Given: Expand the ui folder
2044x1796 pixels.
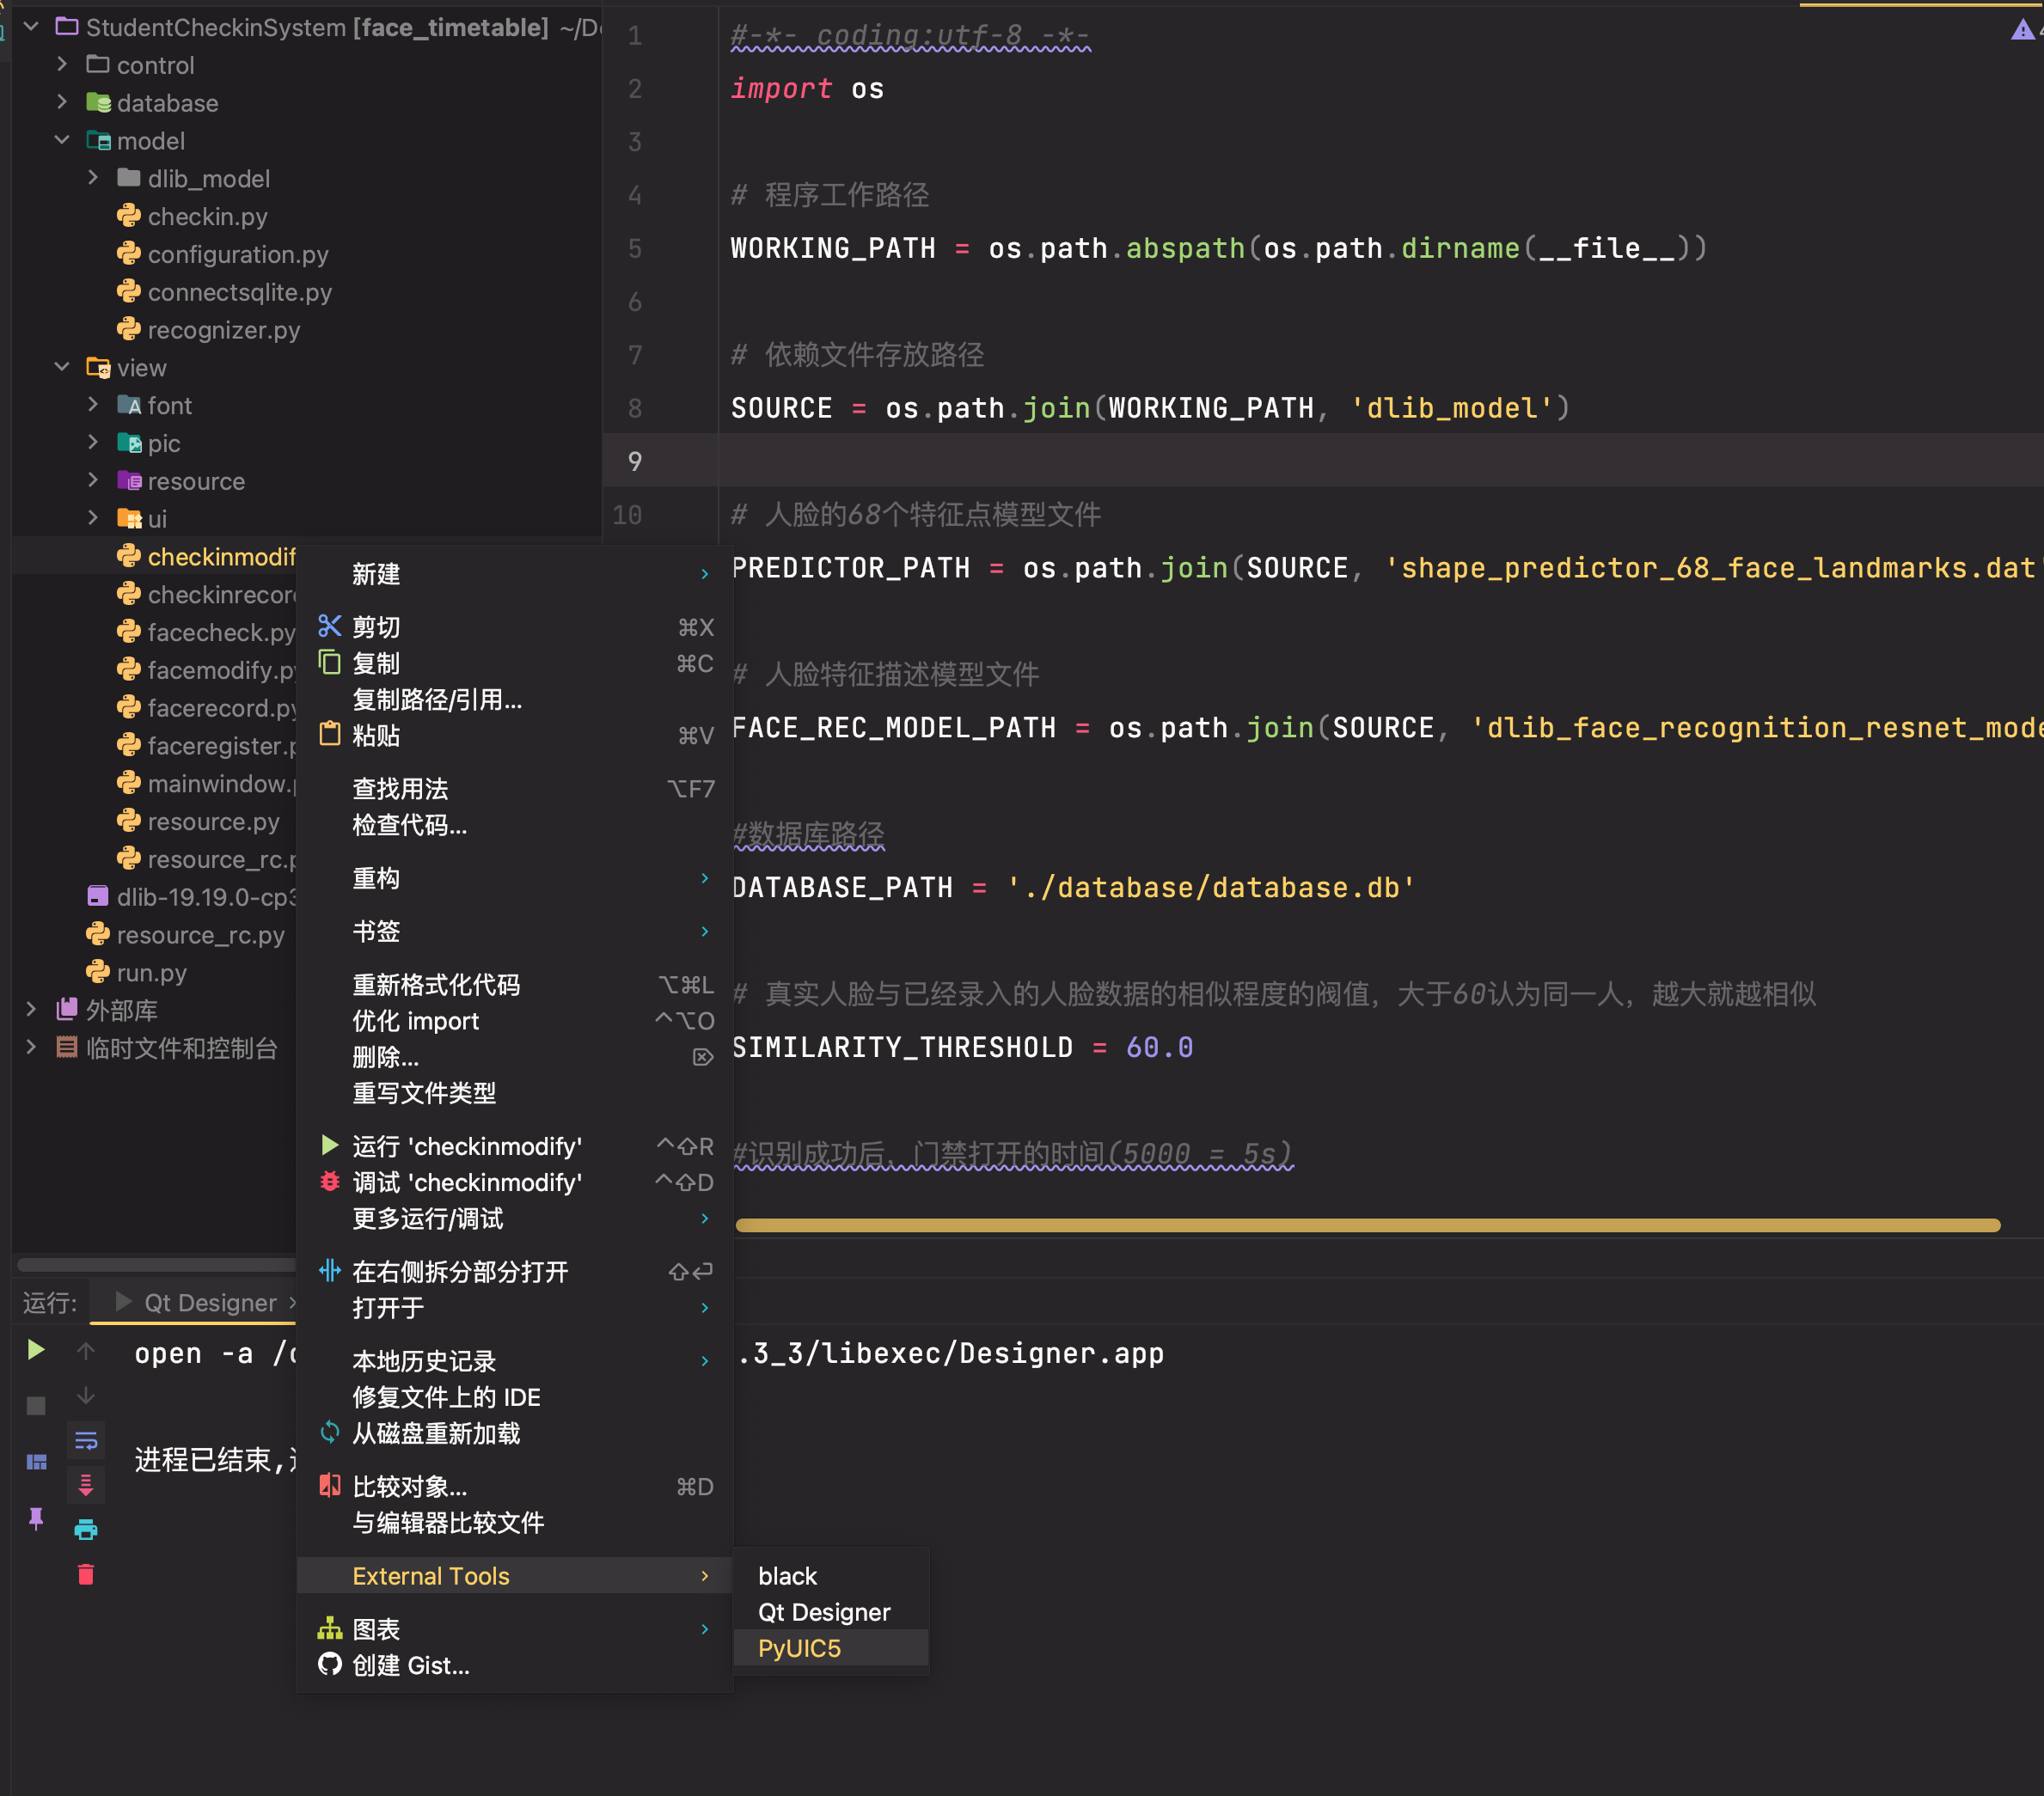Looking at the screenshot, I should (93, 518).
